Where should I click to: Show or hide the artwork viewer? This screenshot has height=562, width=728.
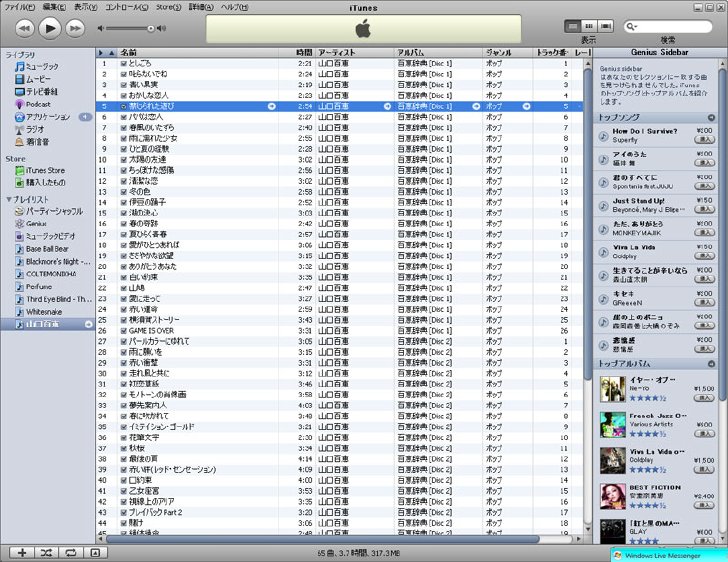(x=95, y=553)
